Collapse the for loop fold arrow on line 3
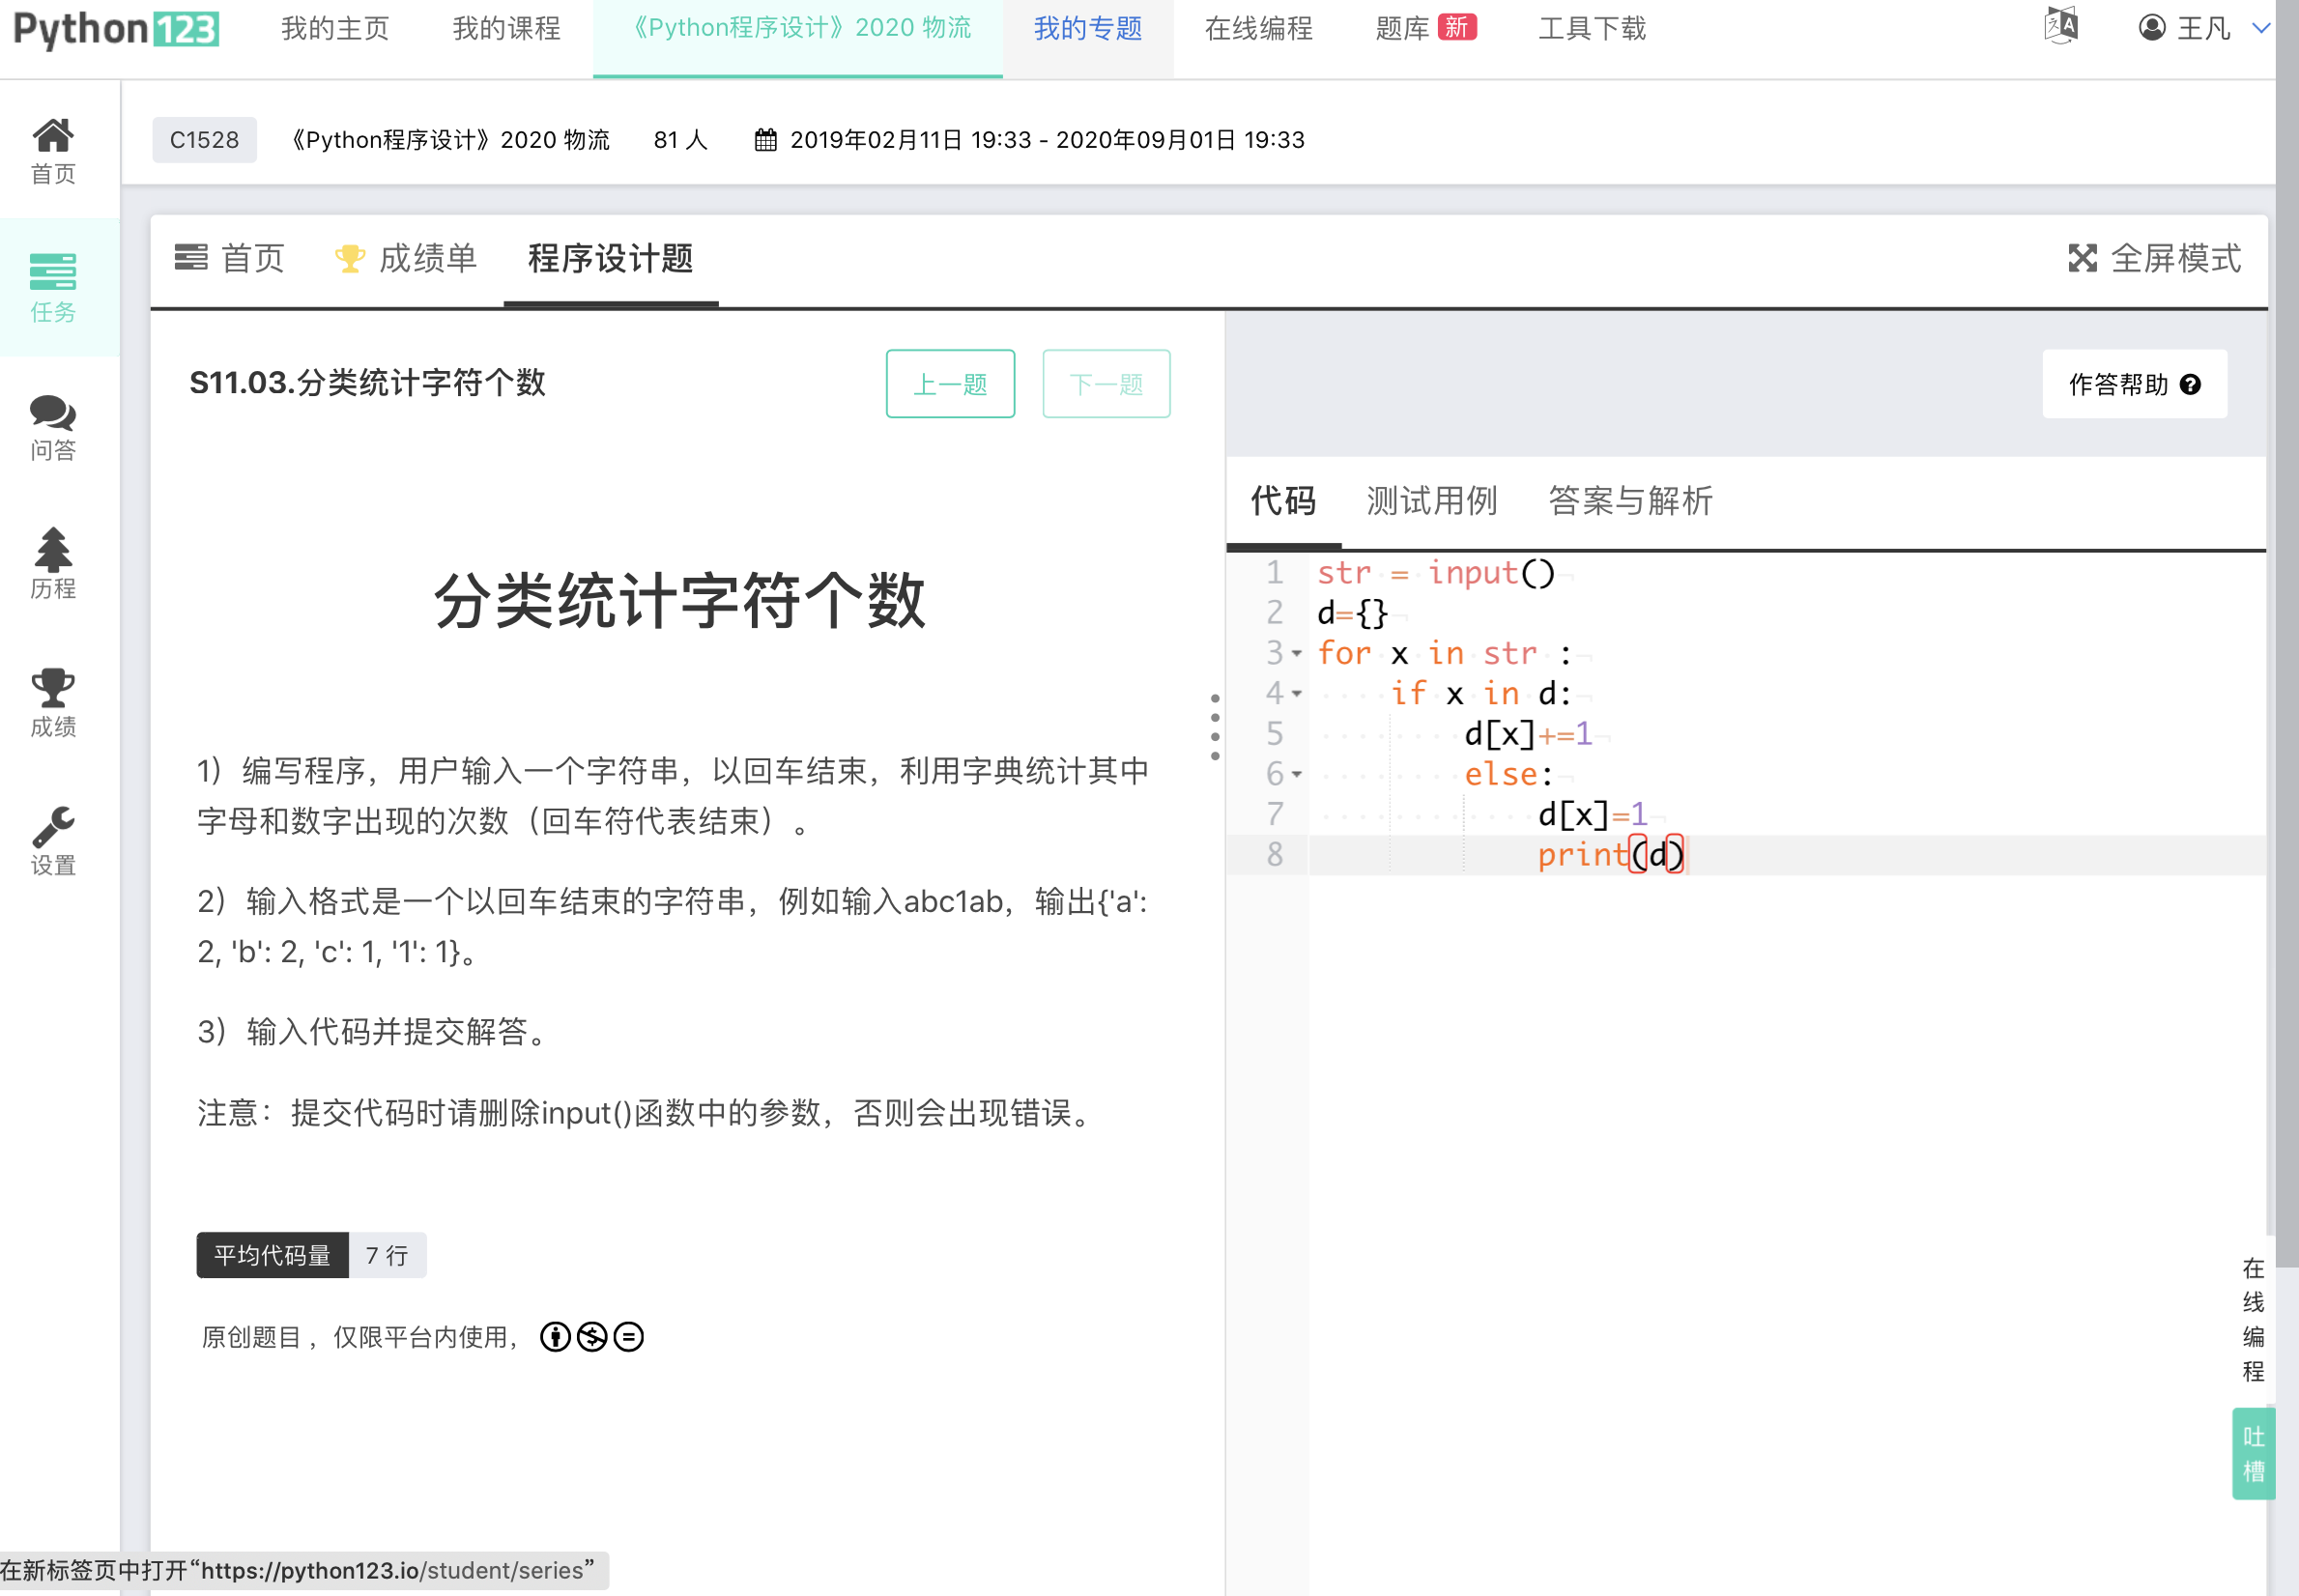2299x1596 pixels. tap(1297, 654)
